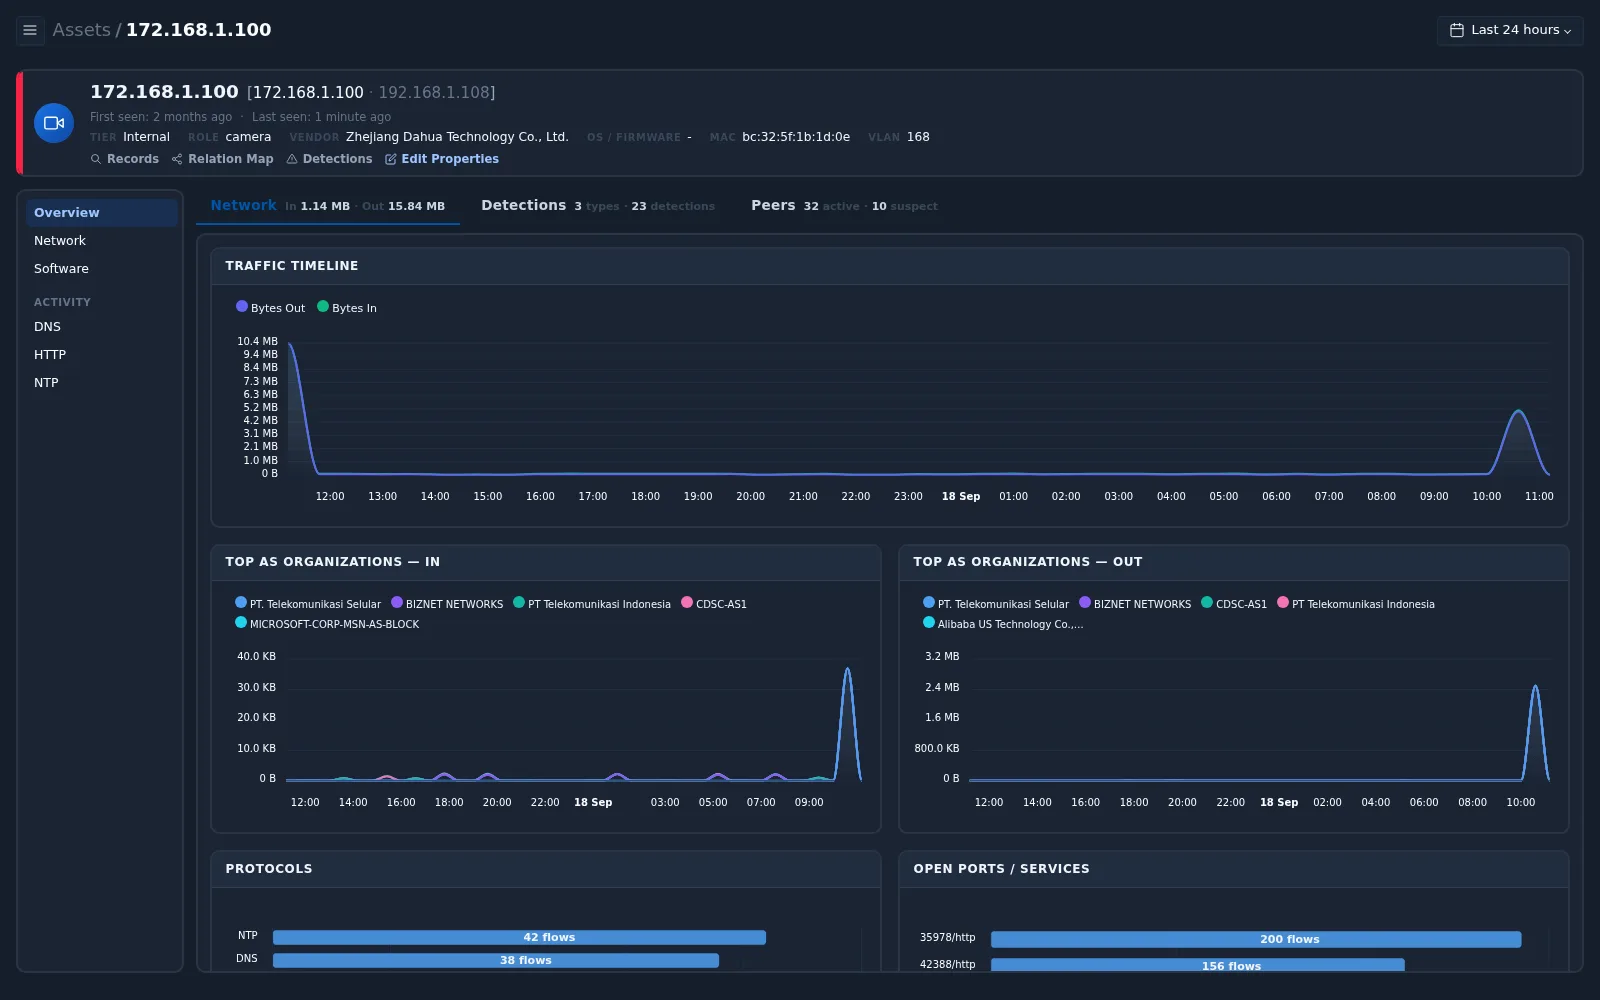Image resolution: width=1600 pixels, height=1000 pixels.
Task: Click the Relation Map share icon
Action: point(177,159)
